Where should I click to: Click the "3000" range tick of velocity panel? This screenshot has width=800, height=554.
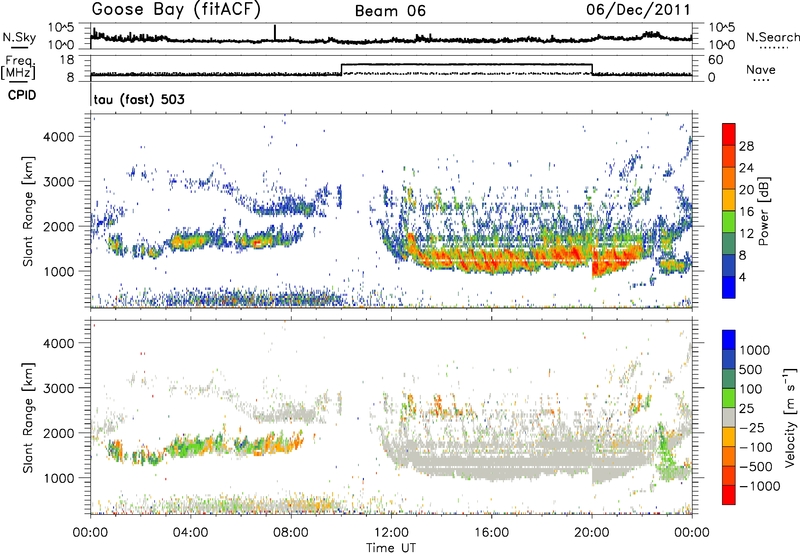point(58,388)
